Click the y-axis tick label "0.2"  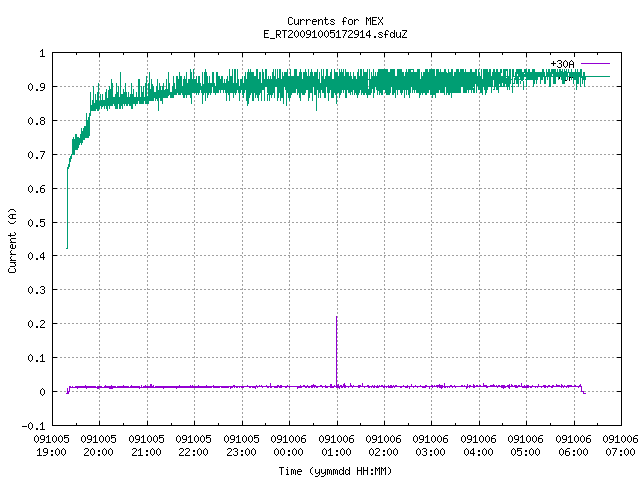(x=37, y=324)
